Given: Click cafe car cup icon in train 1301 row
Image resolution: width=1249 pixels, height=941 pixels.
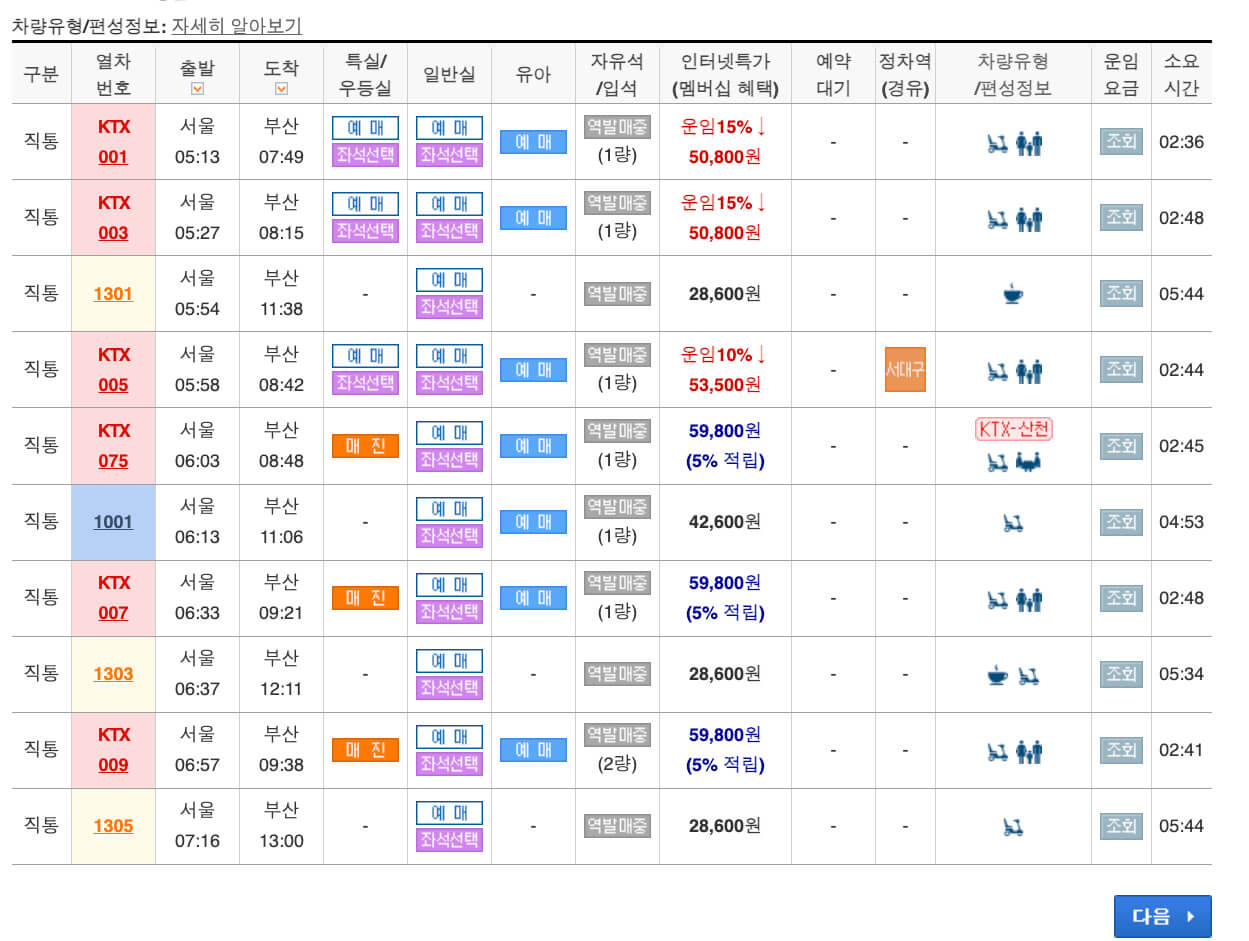Looking at the screenshot, I should tap(1013, 294).
